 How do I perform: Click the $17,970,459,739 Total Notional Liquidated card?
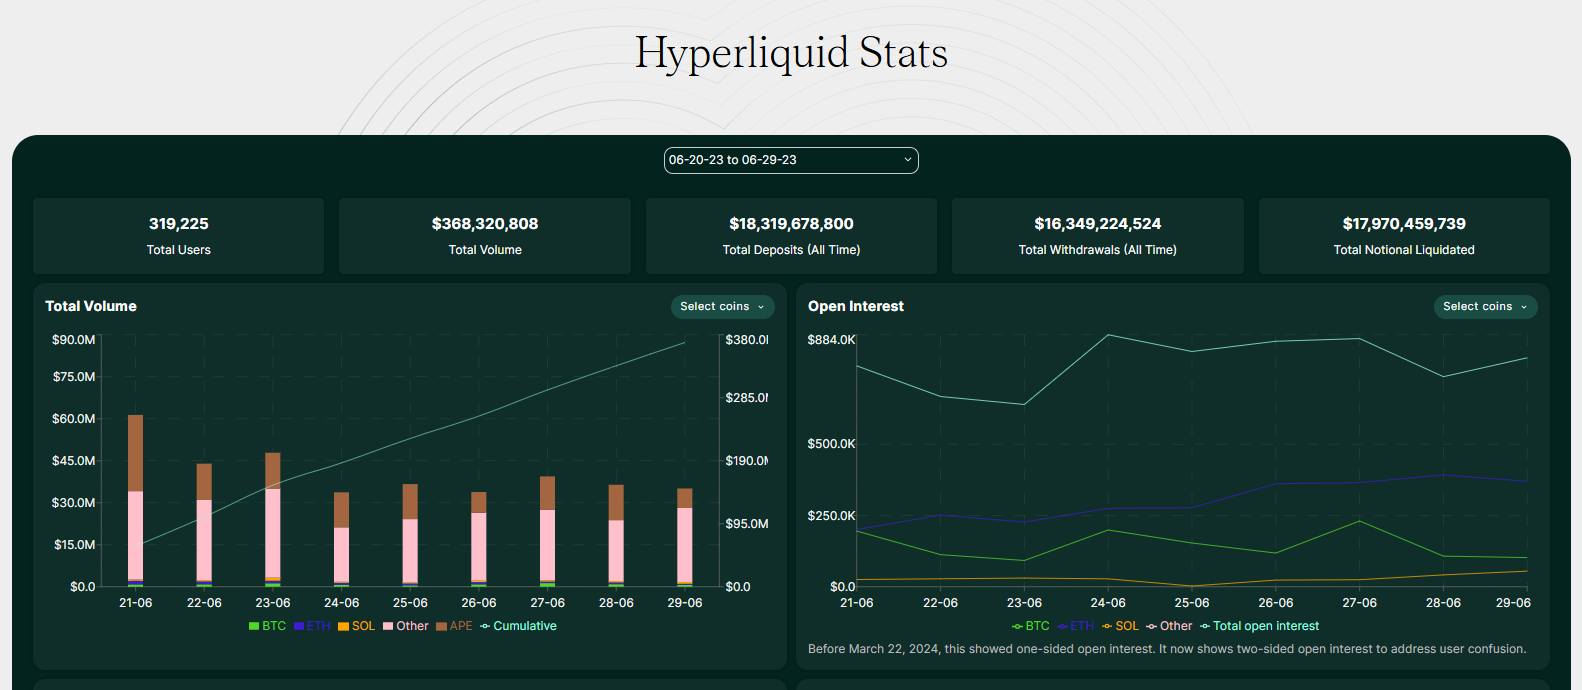point(1404,236)
